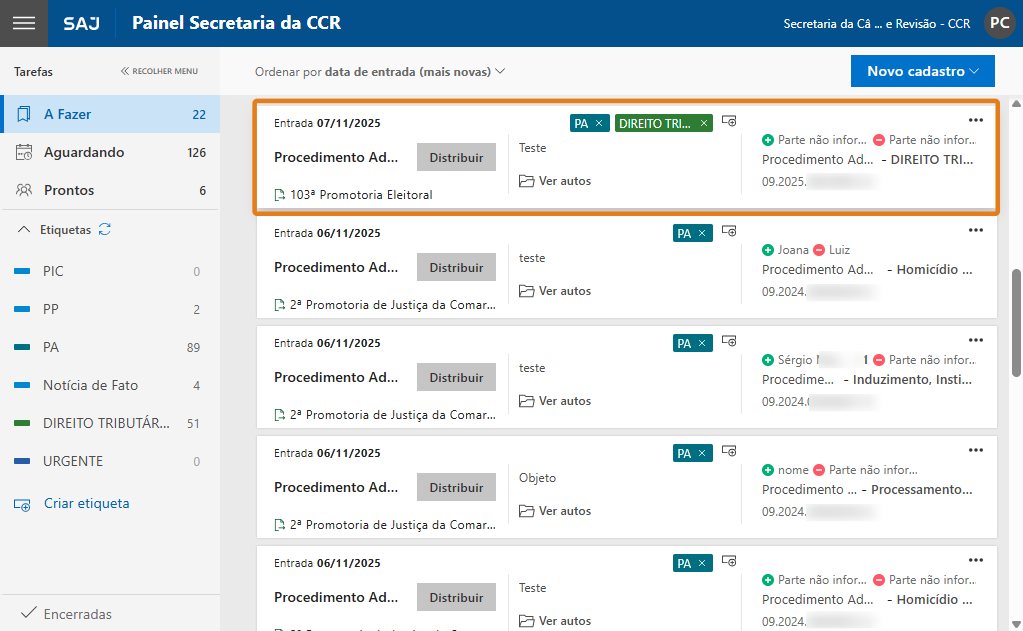
Task: Refresh the Etiquetas list
Action: 105,230
